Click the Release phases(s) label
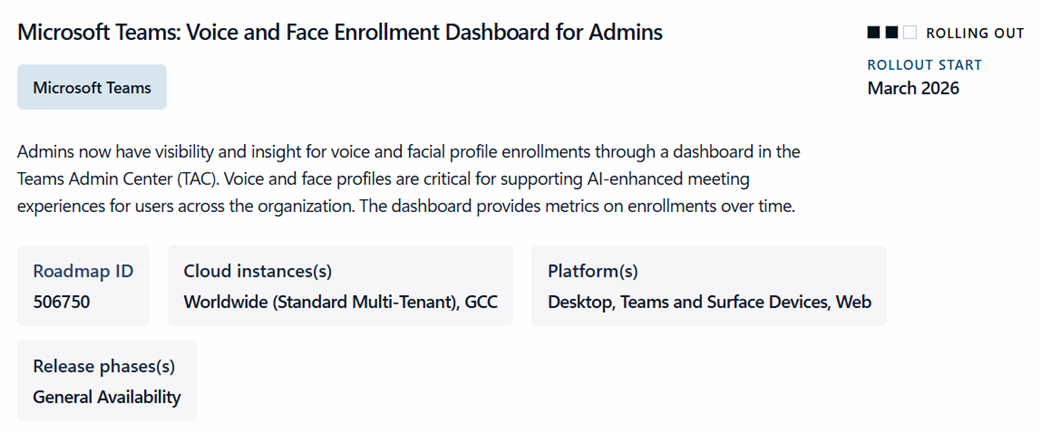This screenshot has width=1040, height=432. coord(104,366)
